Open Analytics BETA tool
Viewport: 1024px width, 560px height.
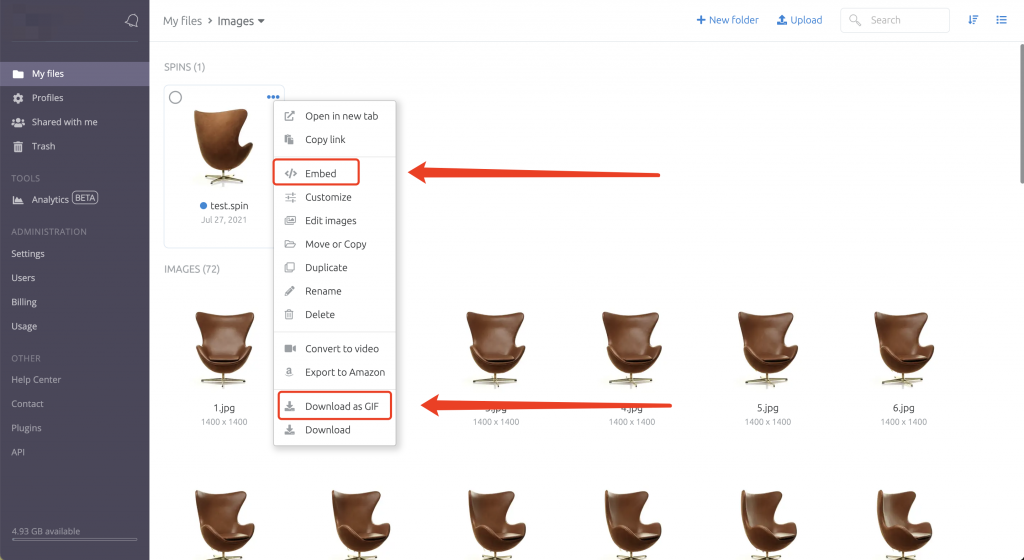pyautogui.click(x=55, y=199)
